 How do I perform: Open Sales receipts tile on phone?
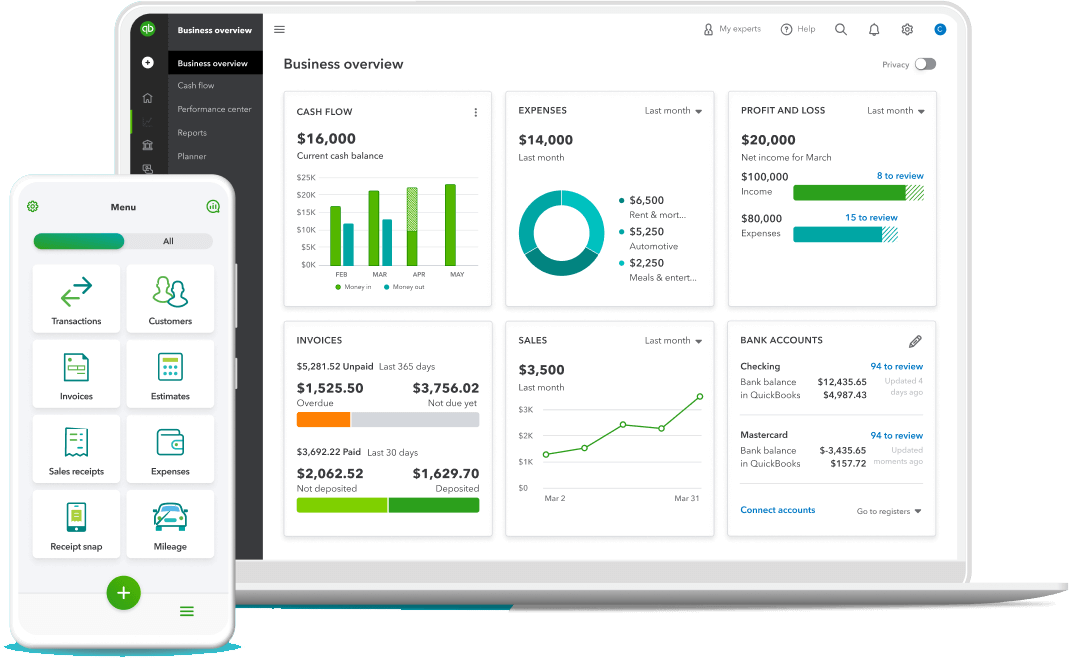coord(76,449)
